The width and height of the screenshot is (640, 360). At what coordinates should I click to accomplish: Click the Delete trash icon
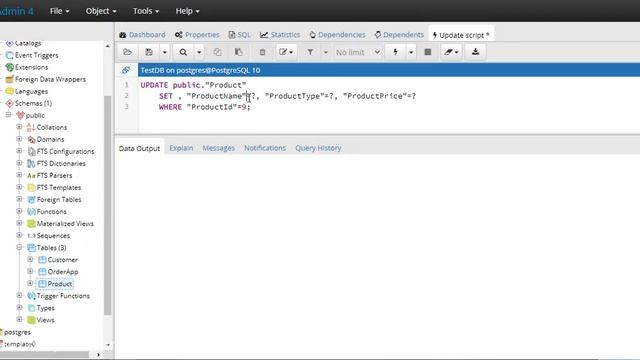[262, 52]
